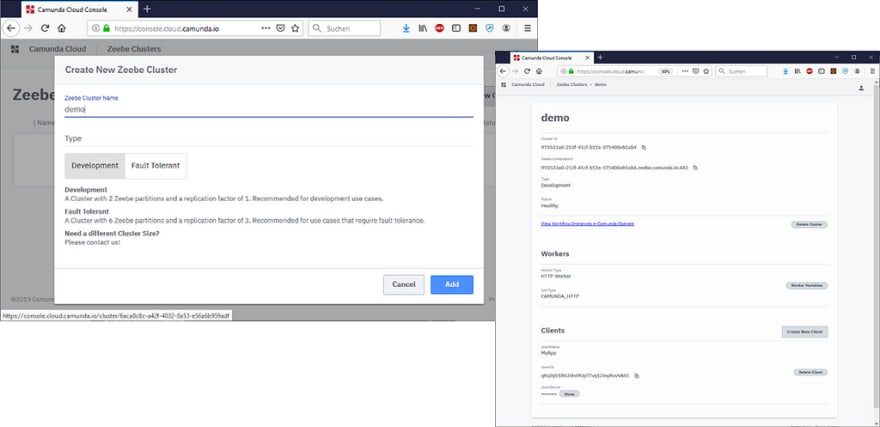This screenshot has width=880, height=427.
Task: Click the Suchen search box in left window
Action: pyautogui.click(x=345, y=28)
